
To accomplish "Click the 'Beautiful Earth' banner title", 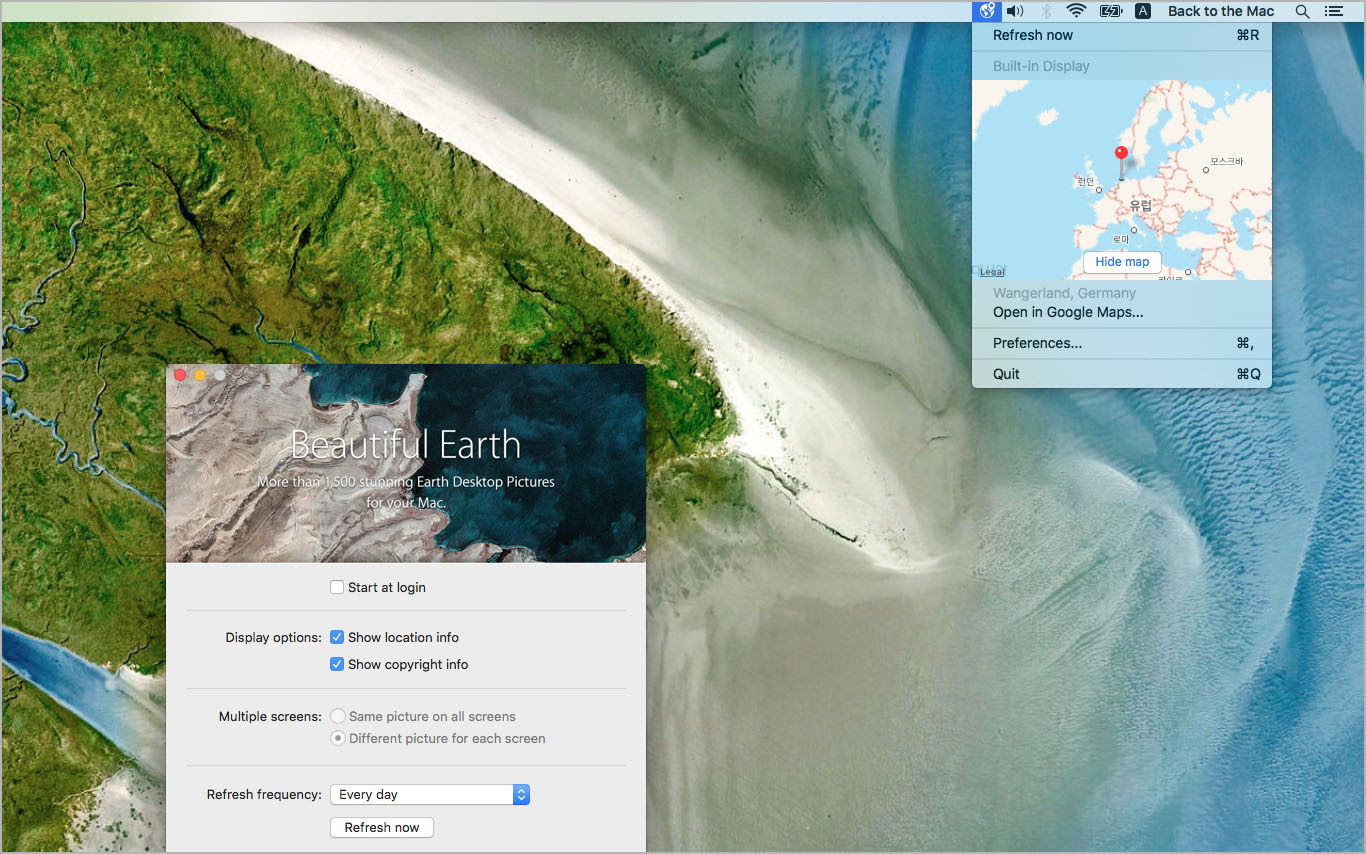I will [406, 444].
